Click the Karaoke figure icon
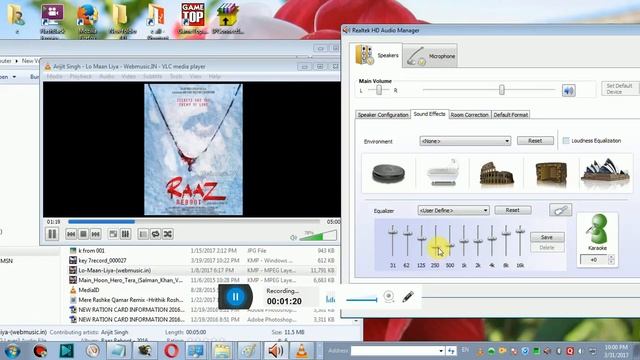Viewport: 640px width, 360px height. pos(597,229)
